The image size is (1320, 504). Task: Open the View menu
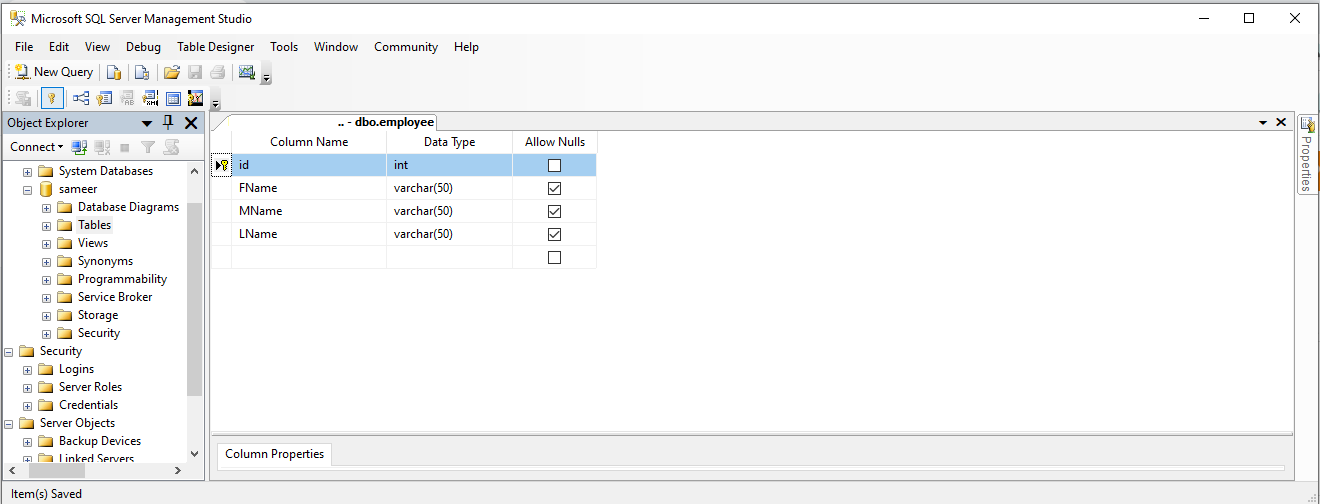pyautogui.click(x=98, y=47)
